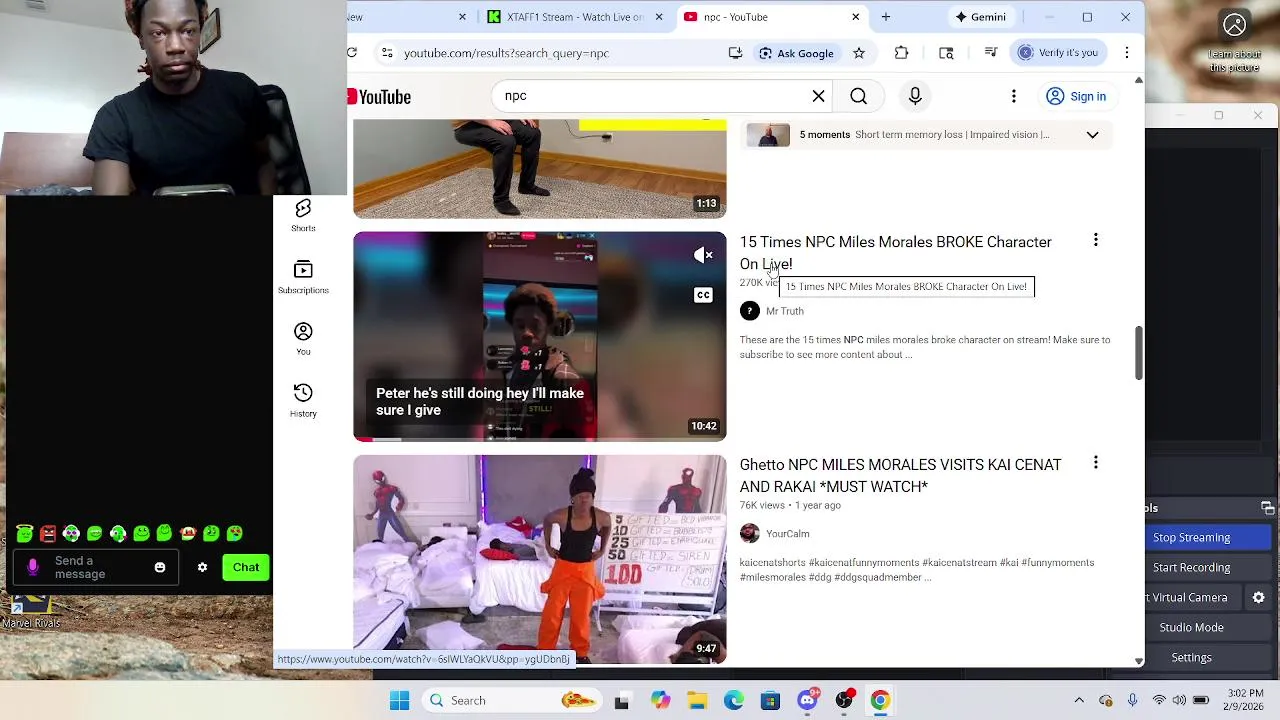Viewport: 1280px width, 720px height.
Task: Click Ask Google lens button
Action: pos(796,53)
